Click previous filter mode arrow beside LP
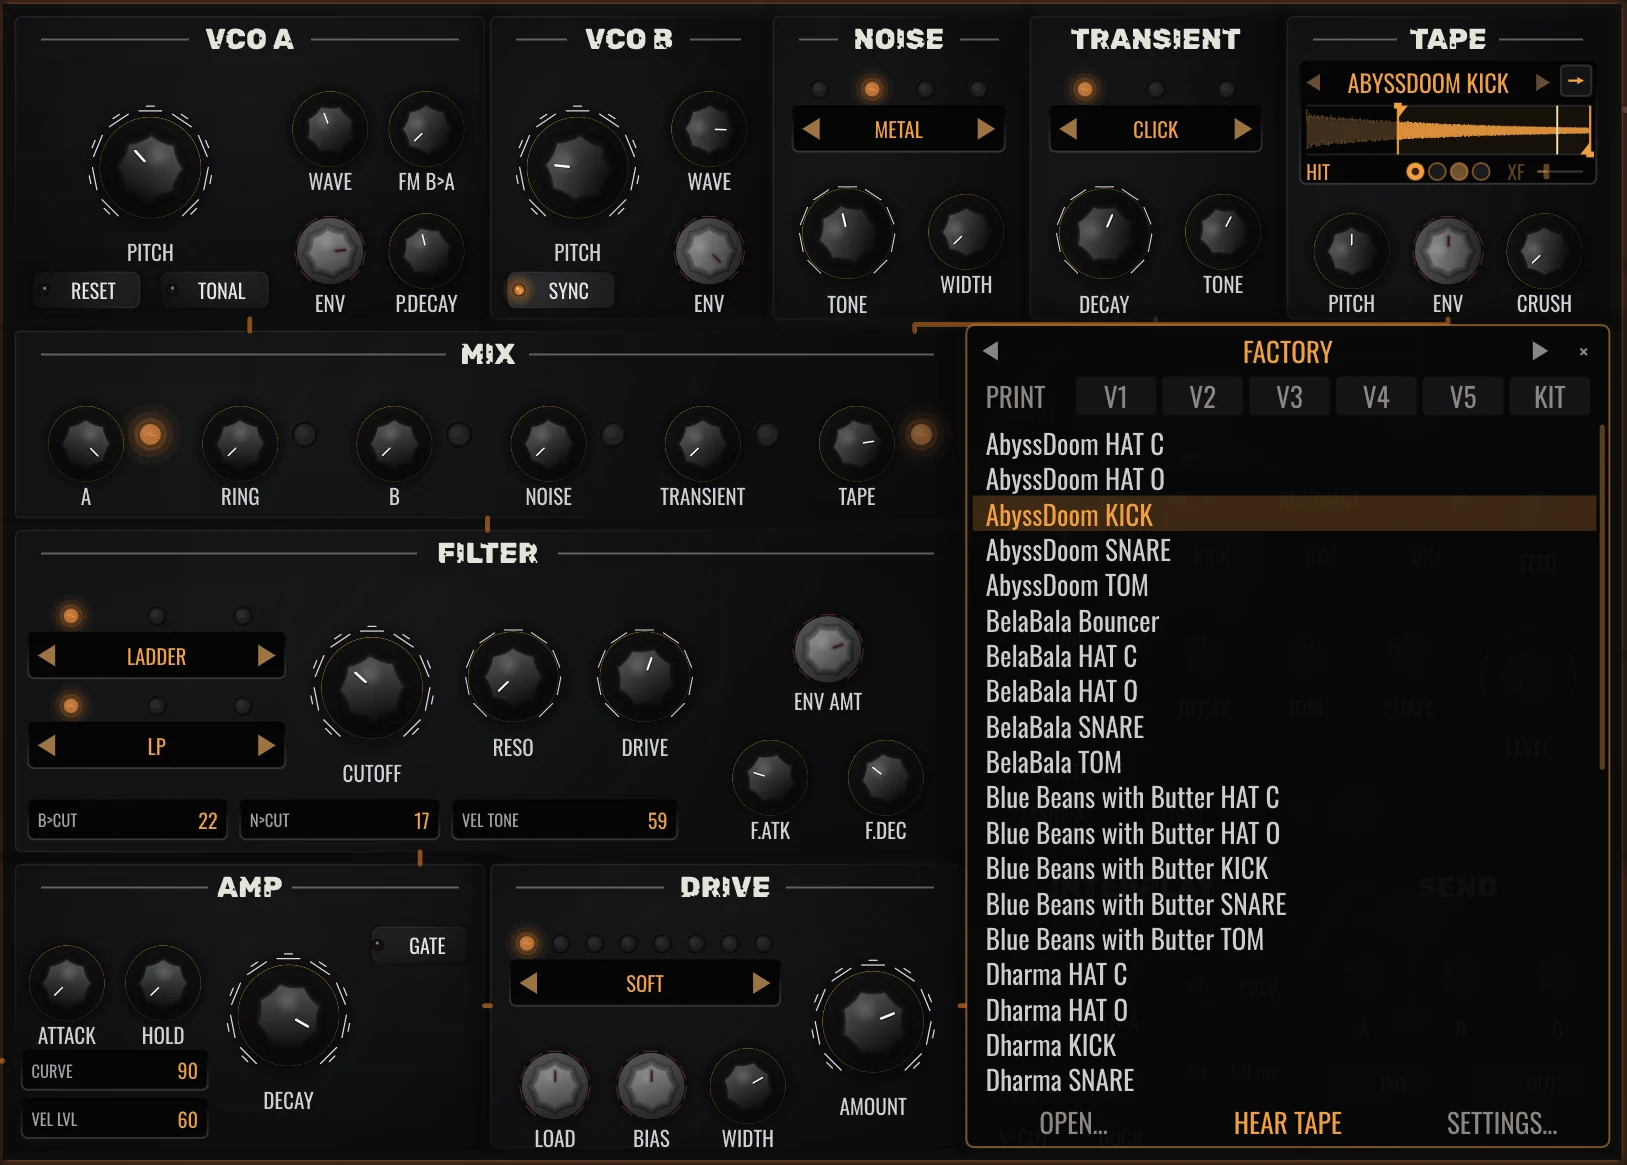1627x1165 pixels. click(46, 746)
